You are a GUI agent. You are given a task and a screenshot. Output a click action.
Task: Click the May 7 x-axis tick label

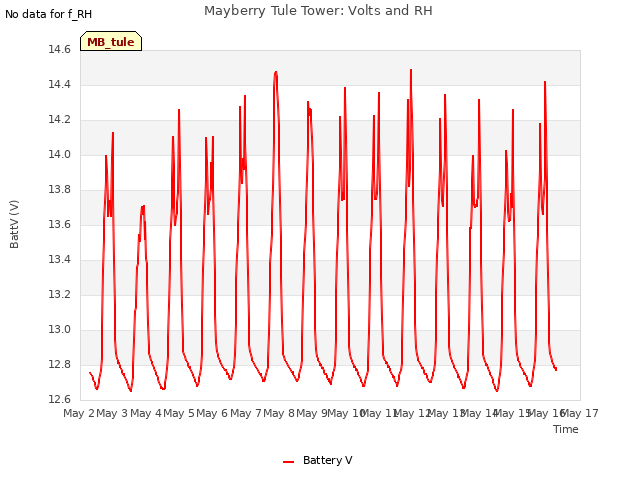click(246, 413)
